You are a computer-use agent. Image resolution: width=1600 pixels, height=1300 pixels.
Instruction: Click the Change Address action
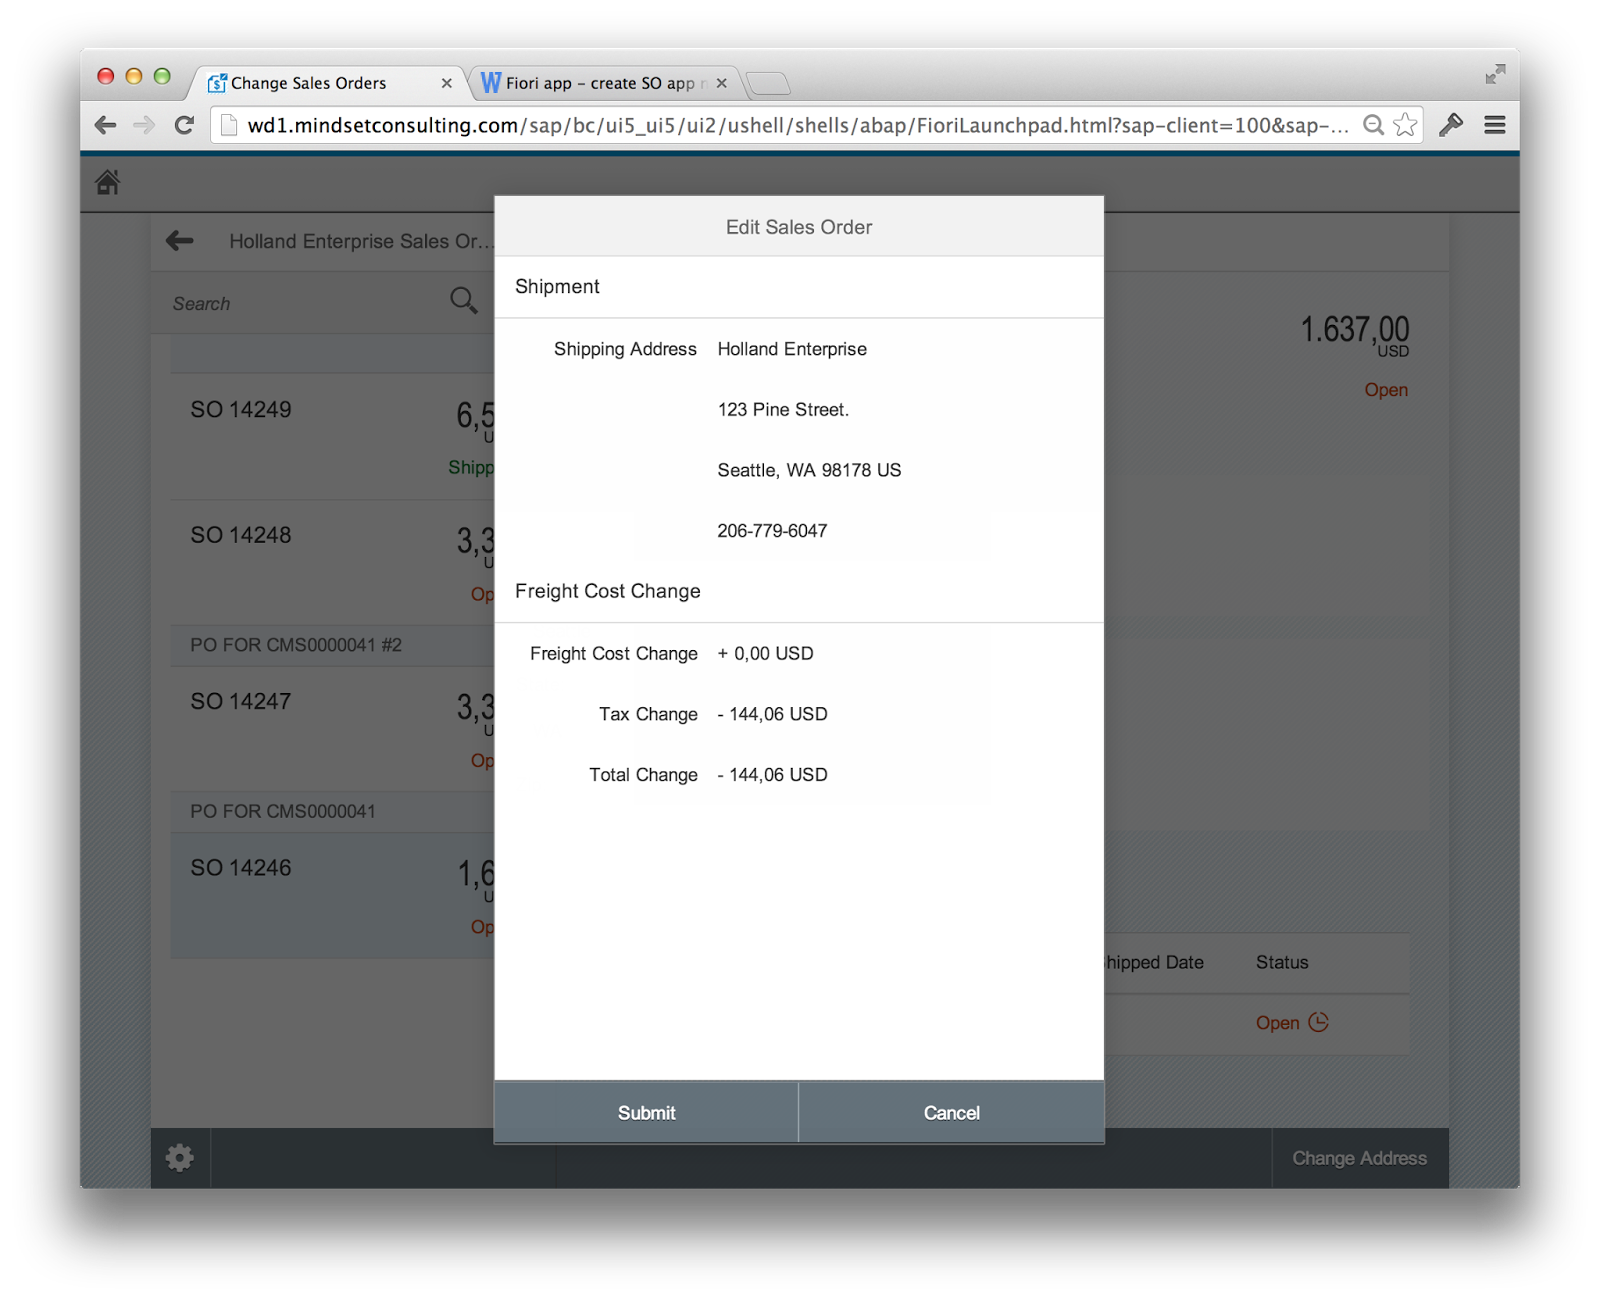1359,1157
